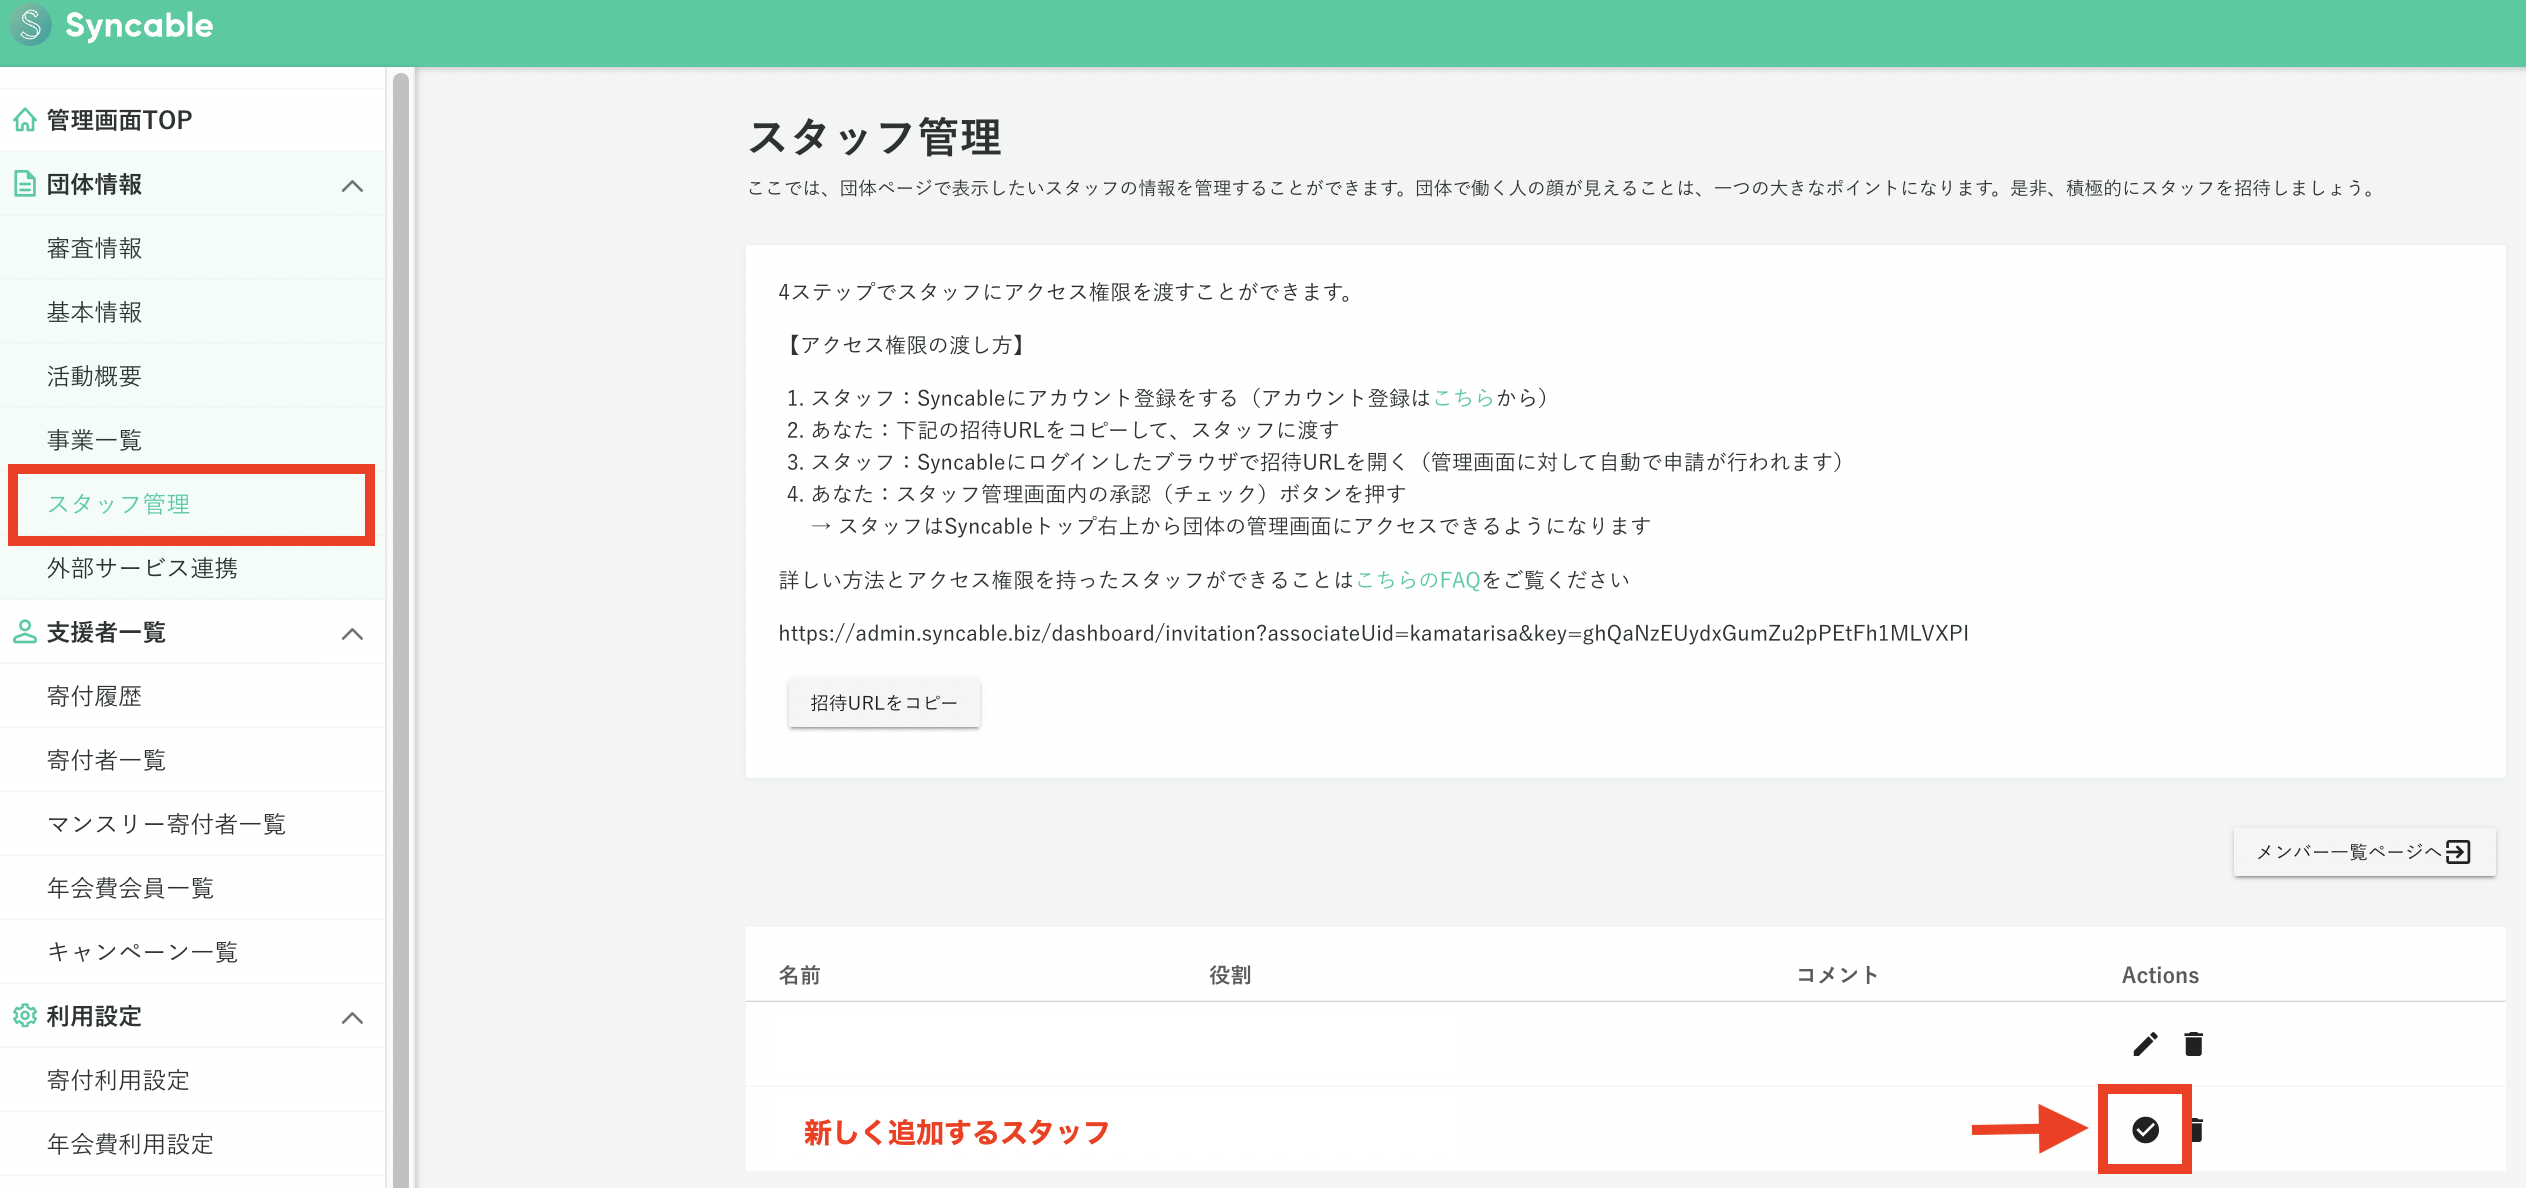Viewport: 2526px width, 1188px height.
Task: Open 基本情報 menu item
Action: (192, 312)
